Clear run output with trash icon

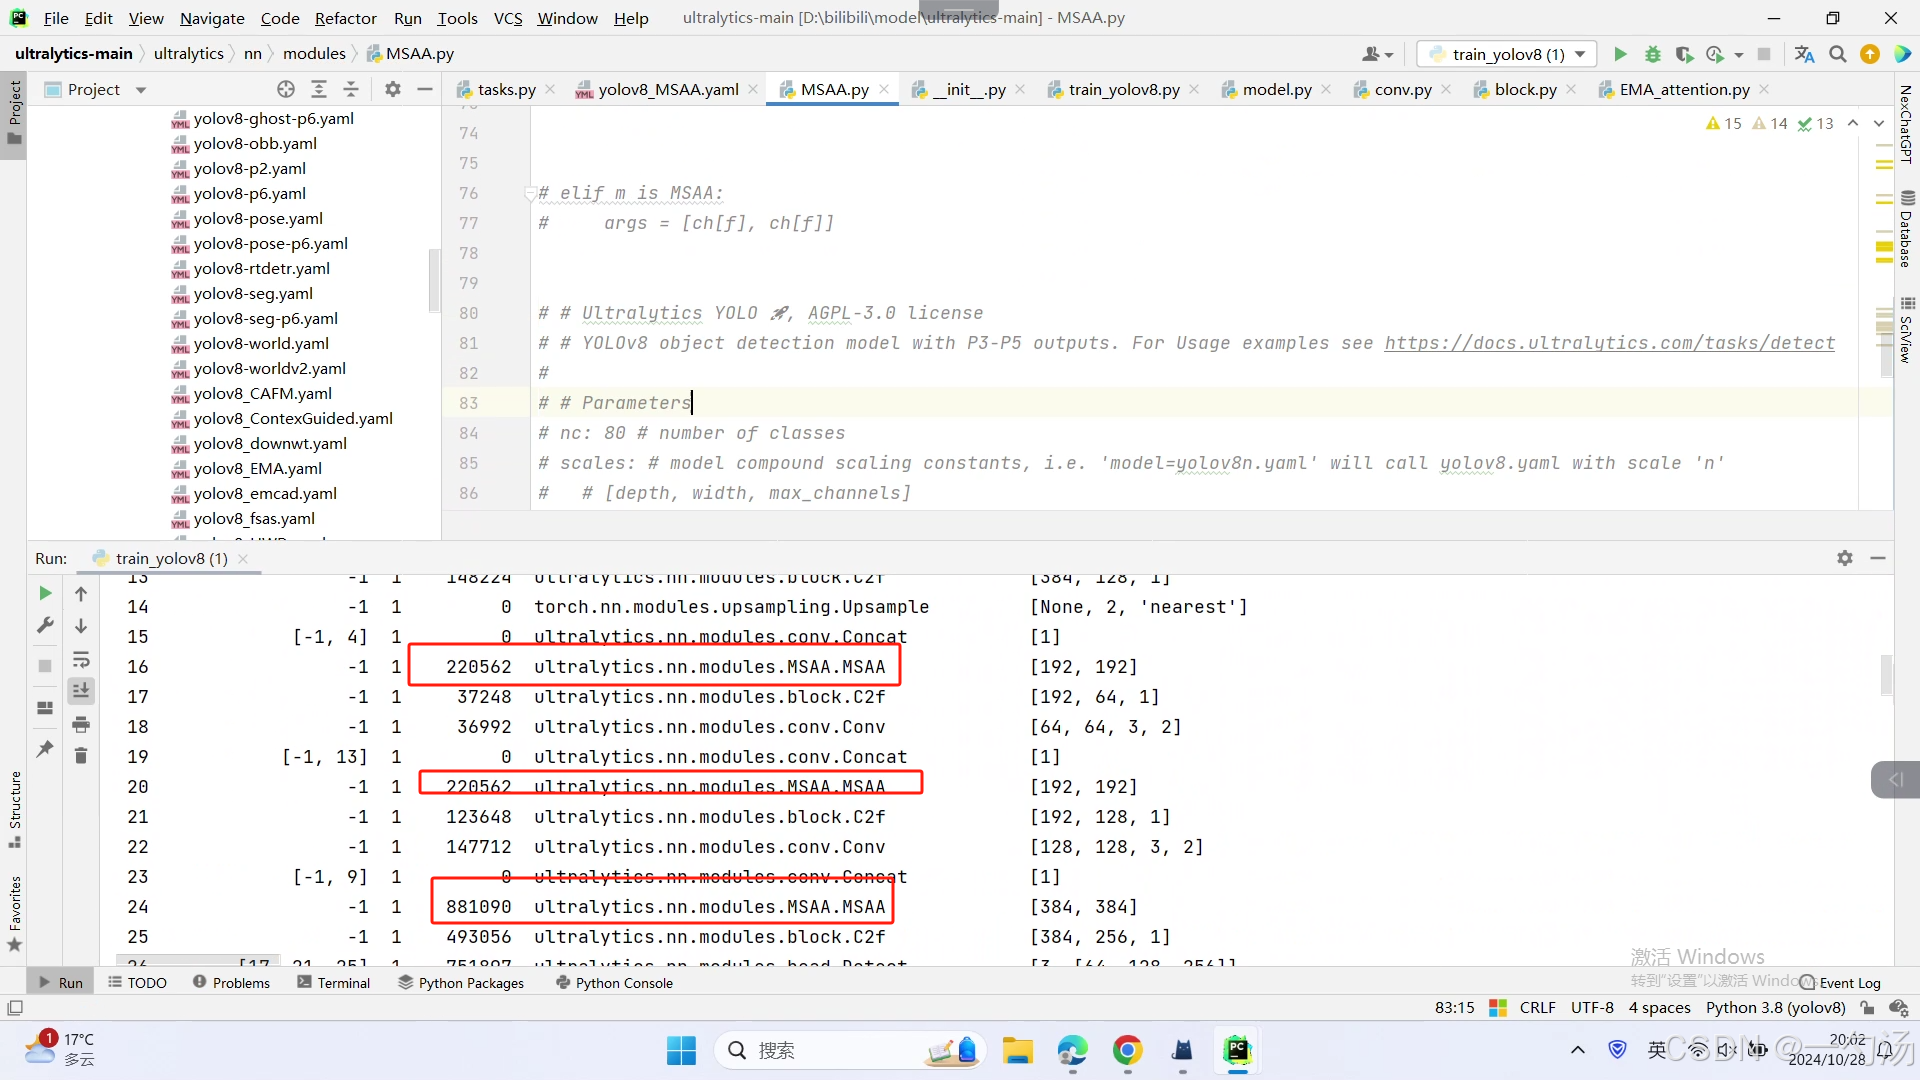[x=81, y=756]
